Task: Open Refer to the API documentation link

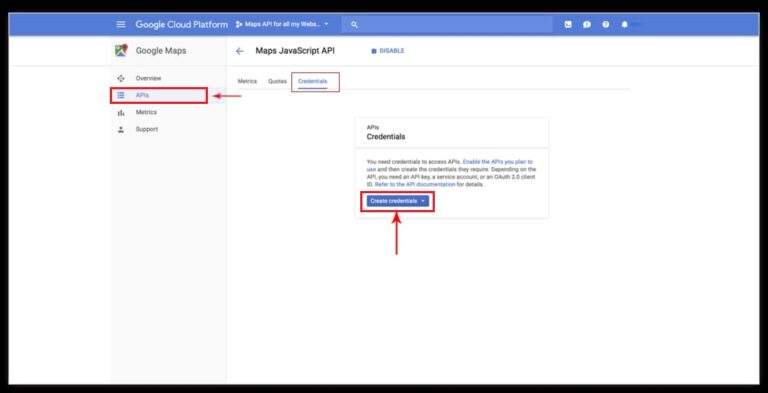Action: (x=415, y=185)
